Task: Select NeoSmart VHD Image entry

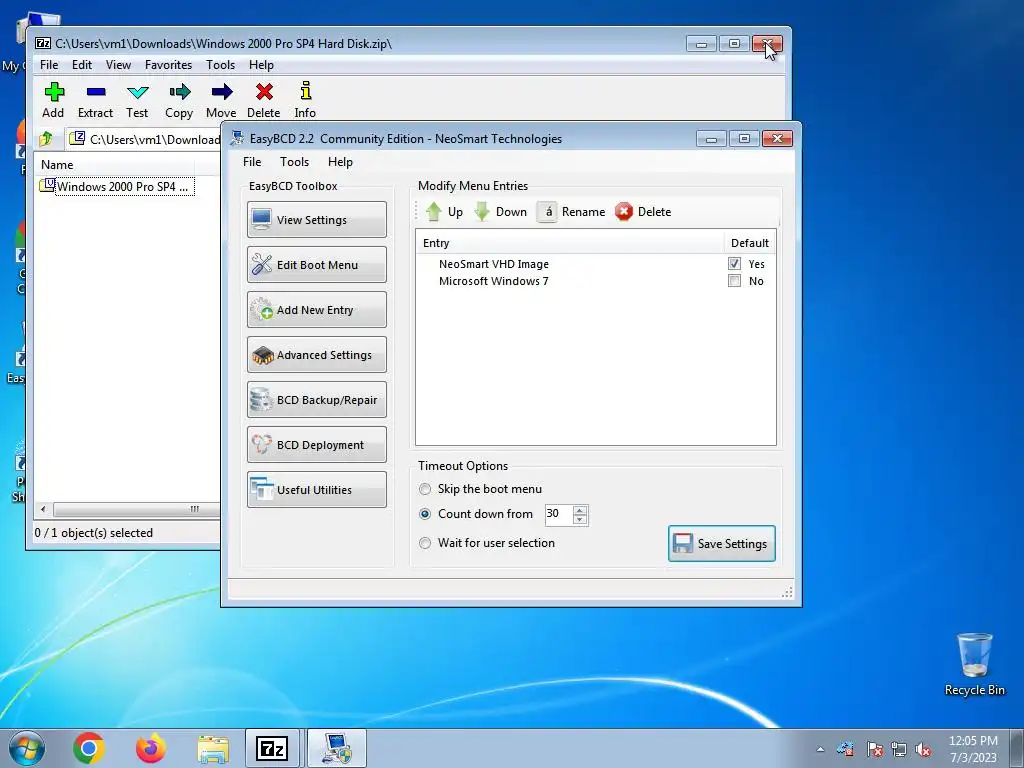Action: (x=494, y=264)
